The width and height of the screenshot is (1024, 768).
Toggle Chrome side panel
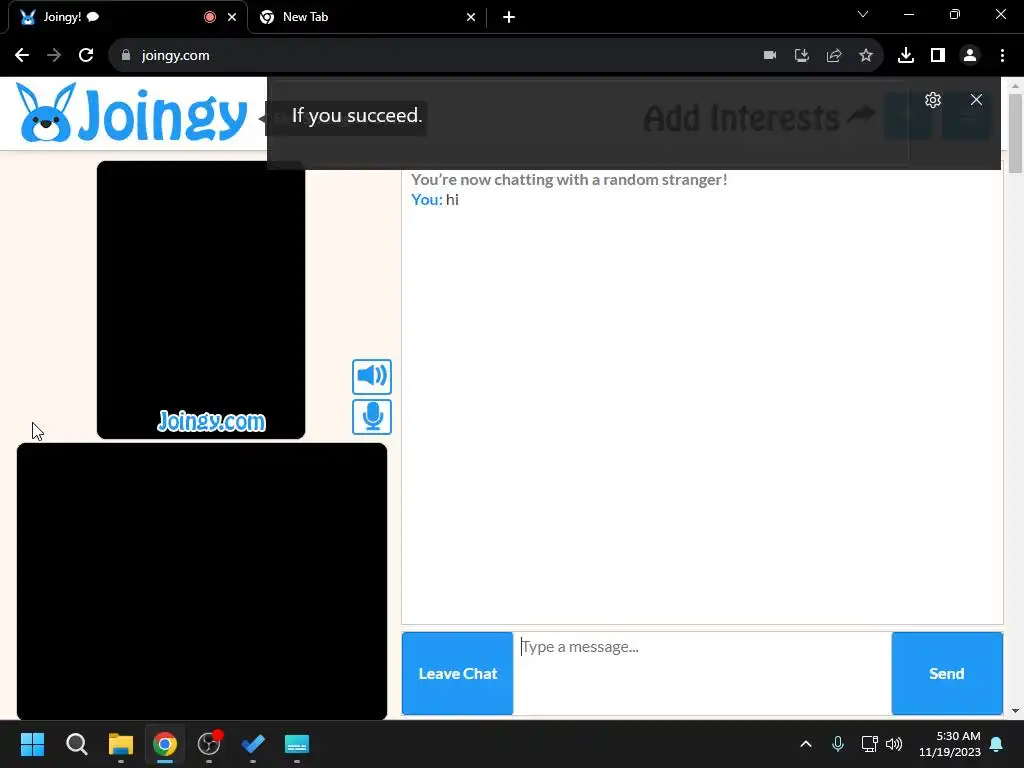[938, 56]
